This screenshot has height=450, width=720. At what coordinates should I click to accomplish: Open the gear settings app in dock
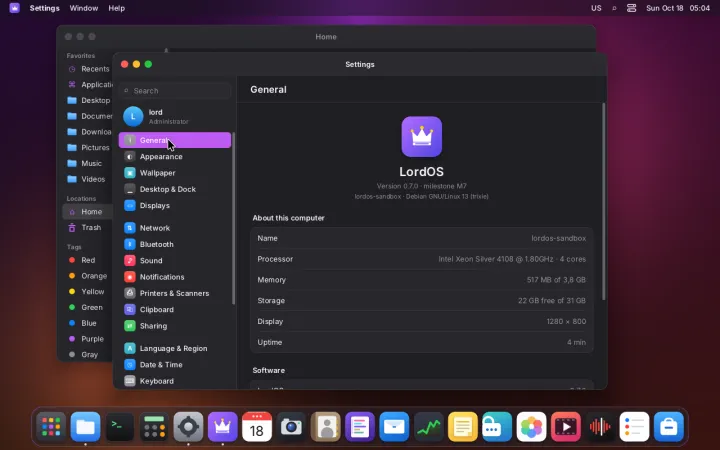coord(188,427)
